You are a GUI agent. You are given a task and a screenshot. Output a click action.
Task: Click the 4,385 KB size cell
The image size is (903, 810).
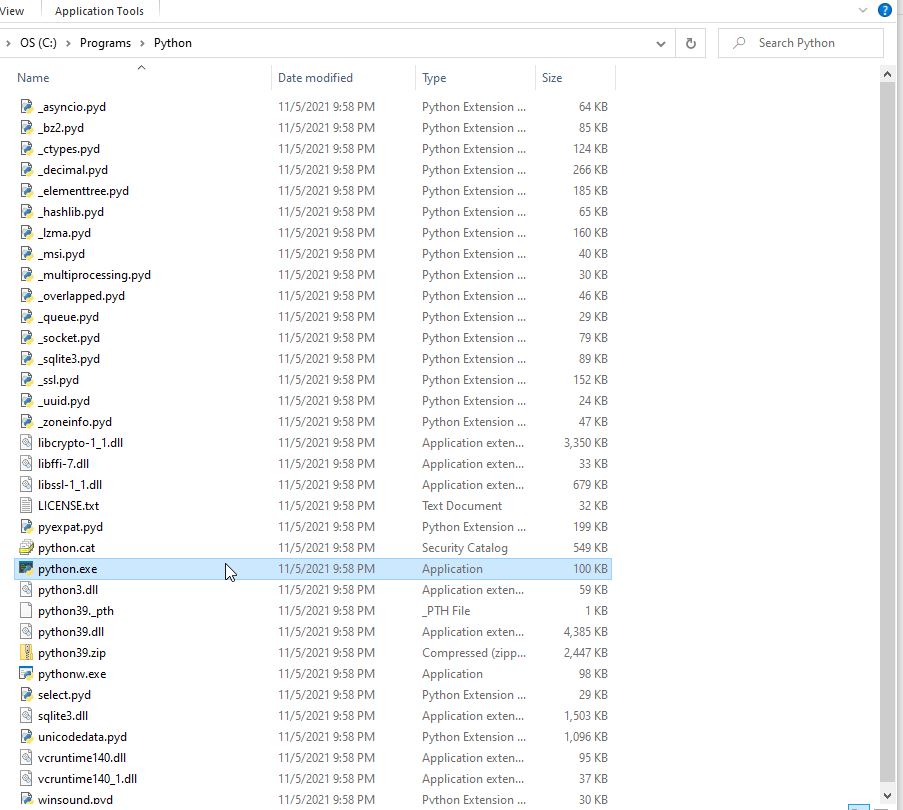585,632
